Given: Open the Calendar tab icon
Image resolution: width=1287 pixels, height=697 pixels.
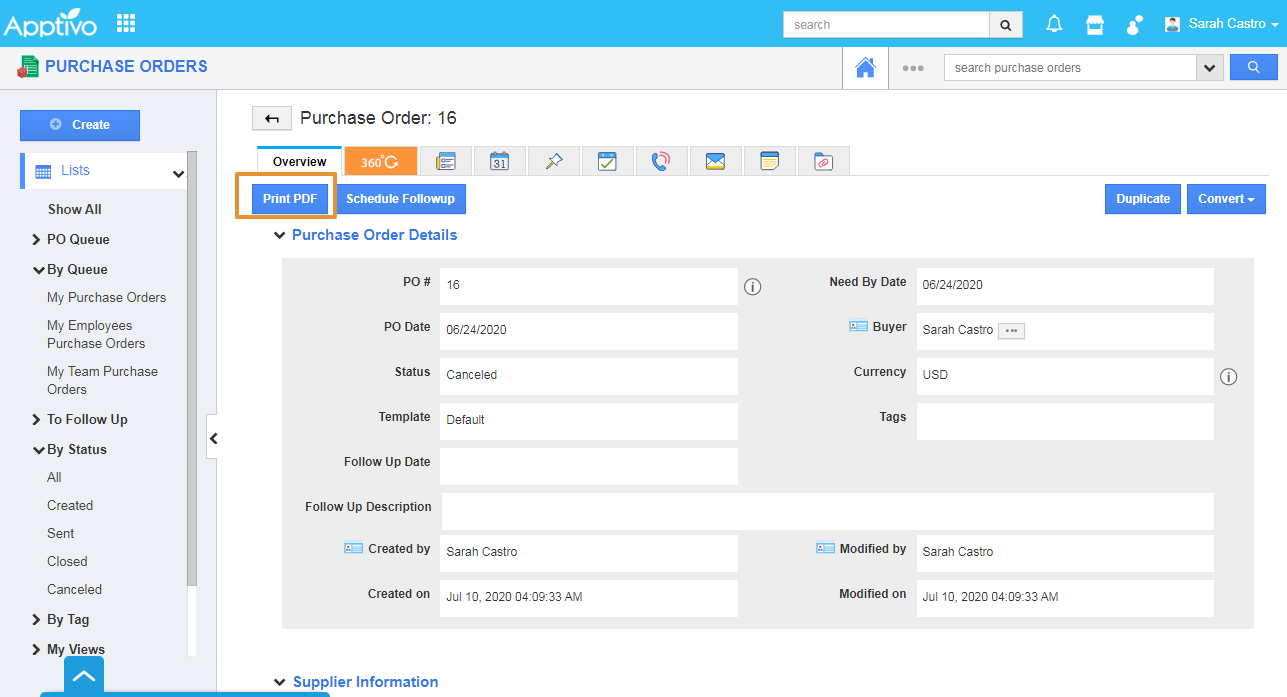Looking at the screenshot, I should tap(500, 161).
